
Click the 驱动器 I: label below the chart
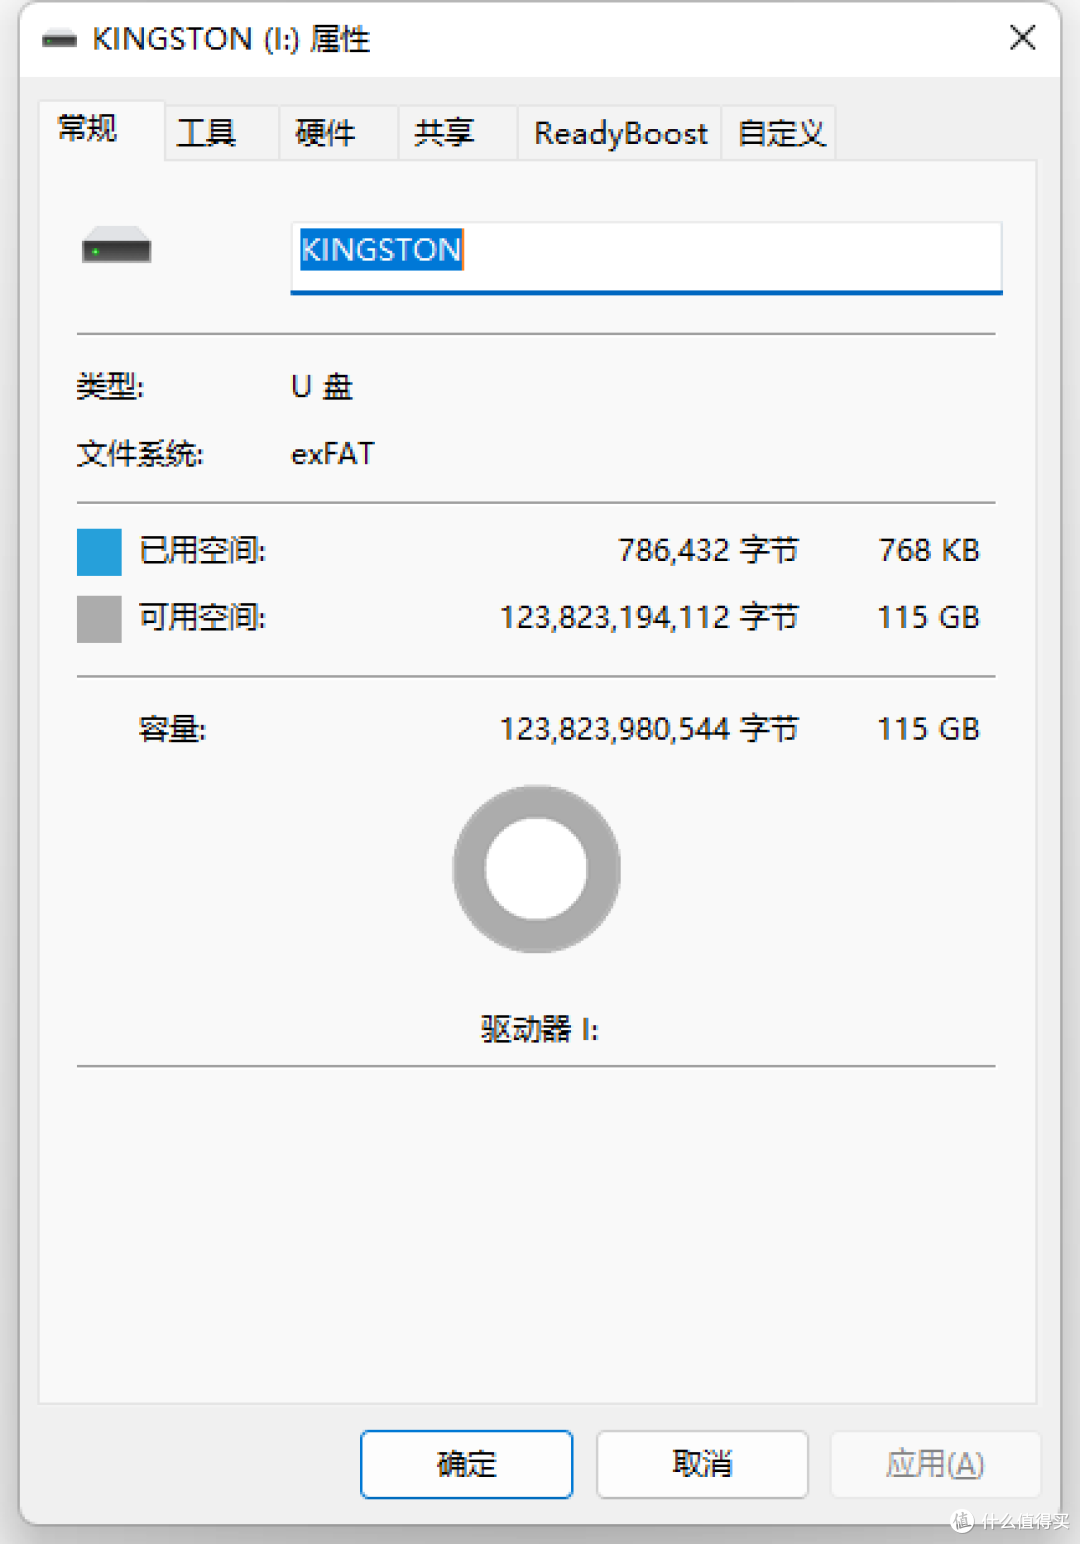click(536, 1029)
